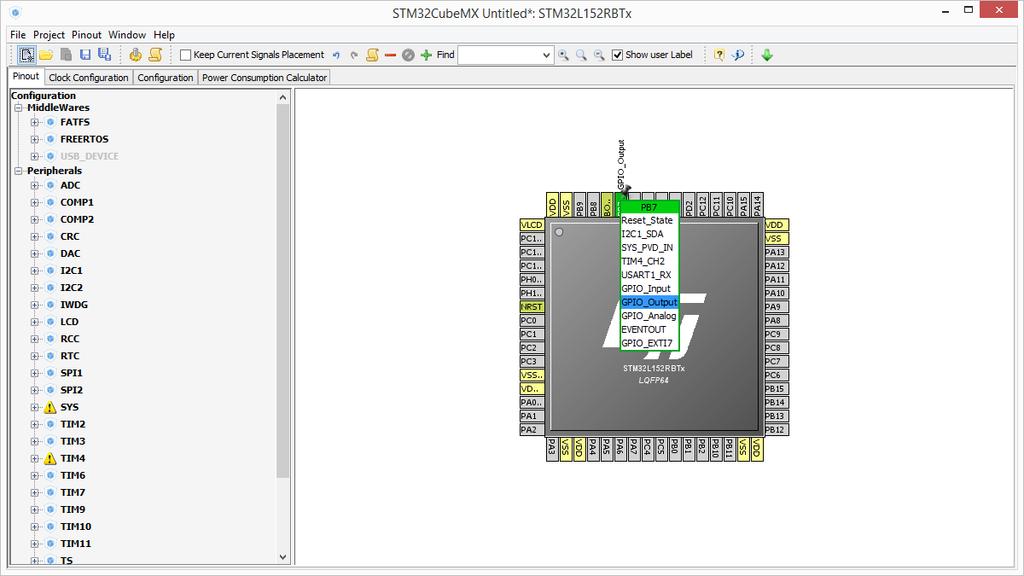
Task: Select the RTC peripheral in the tree
Action: point(70,356)
